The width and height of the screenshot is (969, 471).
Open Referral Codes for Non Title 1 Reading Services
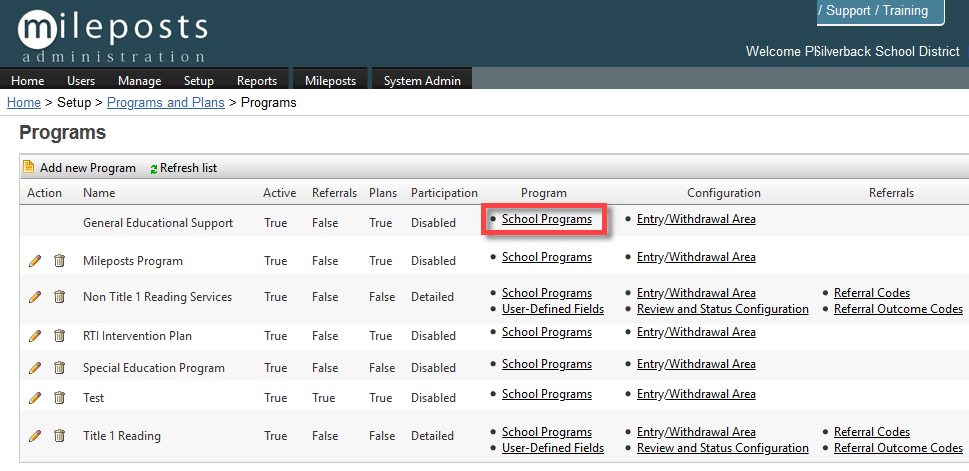pos(872,293)
